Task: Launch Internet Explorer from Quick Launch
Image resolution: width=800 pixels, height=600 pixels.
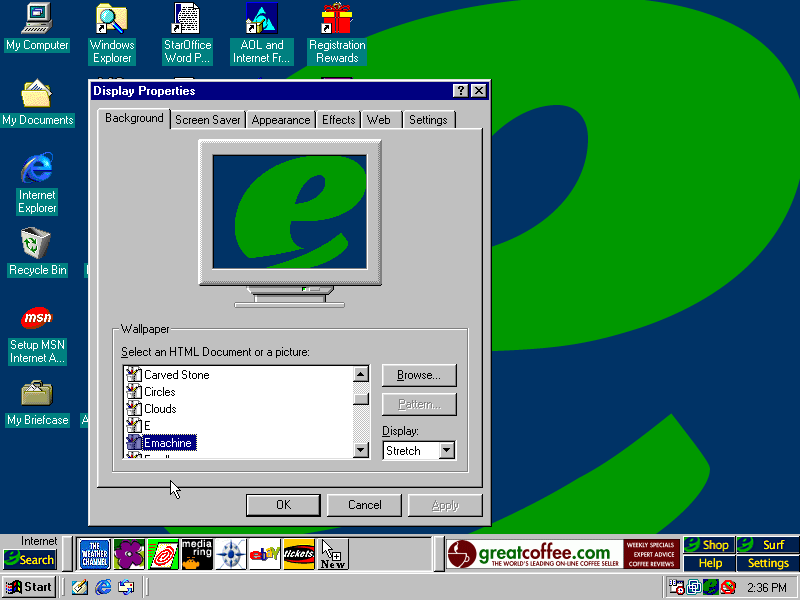Action: click(103, 587)
